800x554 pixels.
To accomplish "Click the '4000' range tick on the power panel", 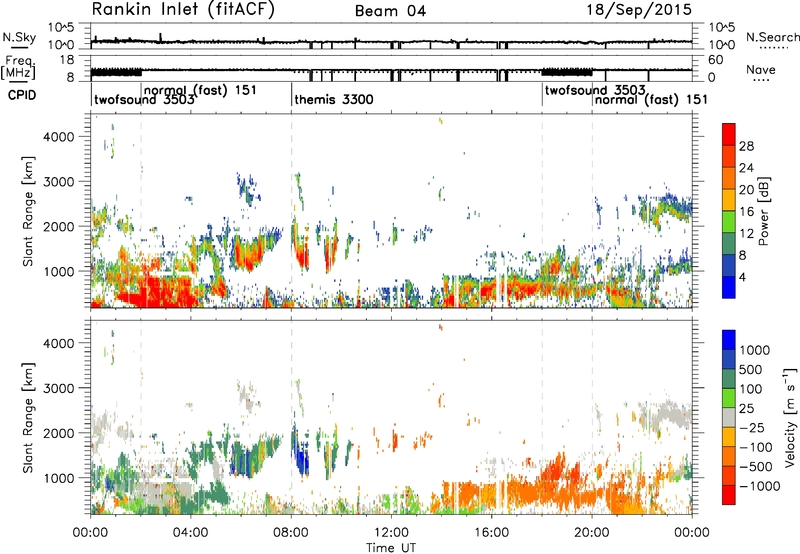I will pos(59,137).
